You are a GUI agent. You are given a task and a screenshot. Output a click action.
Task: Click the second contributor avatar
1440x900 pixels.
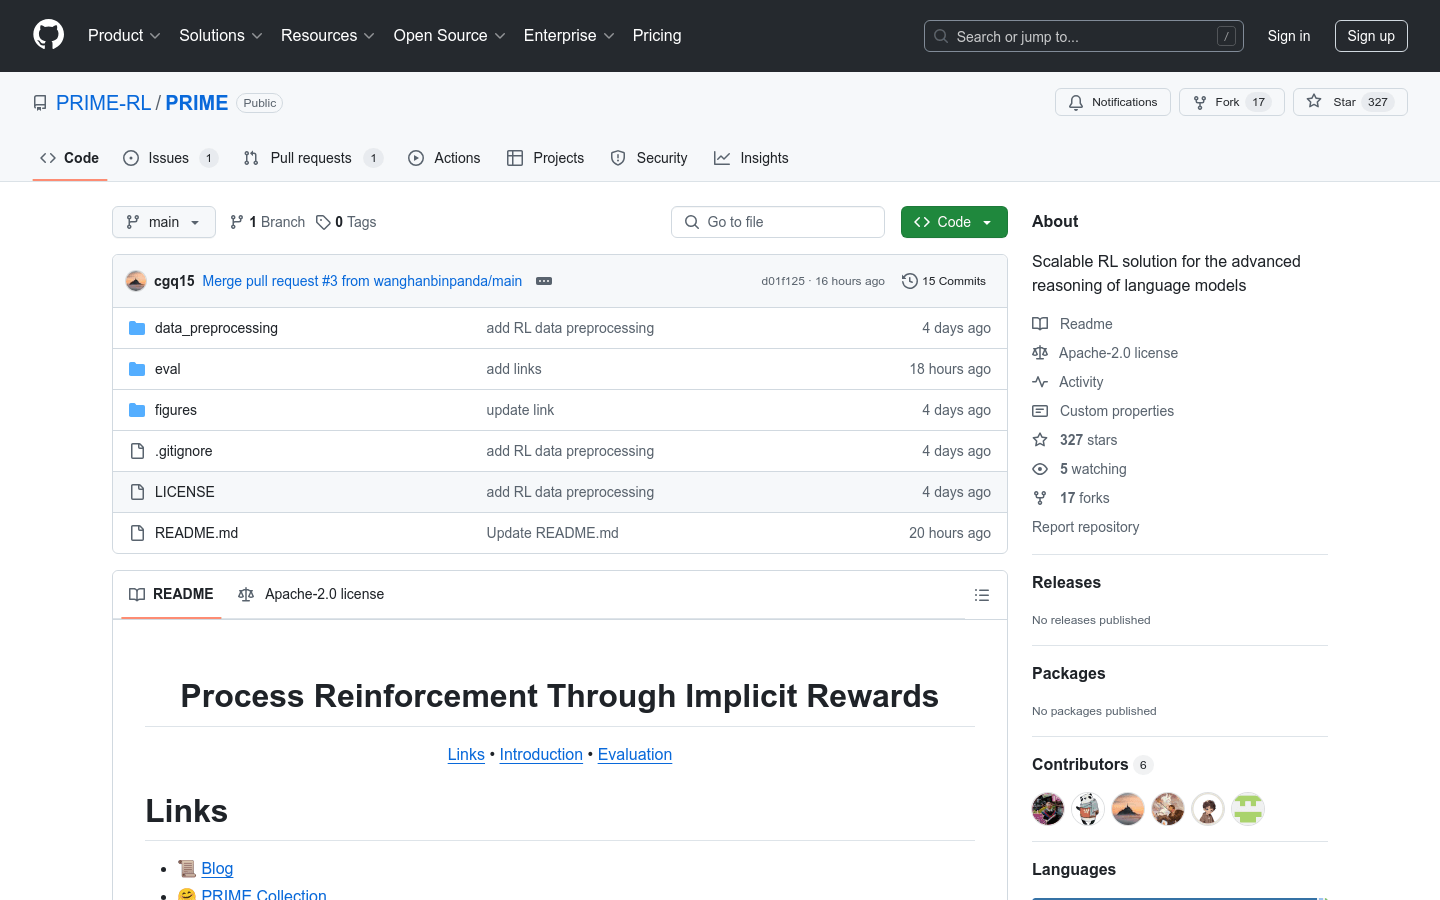point(1088,809)
